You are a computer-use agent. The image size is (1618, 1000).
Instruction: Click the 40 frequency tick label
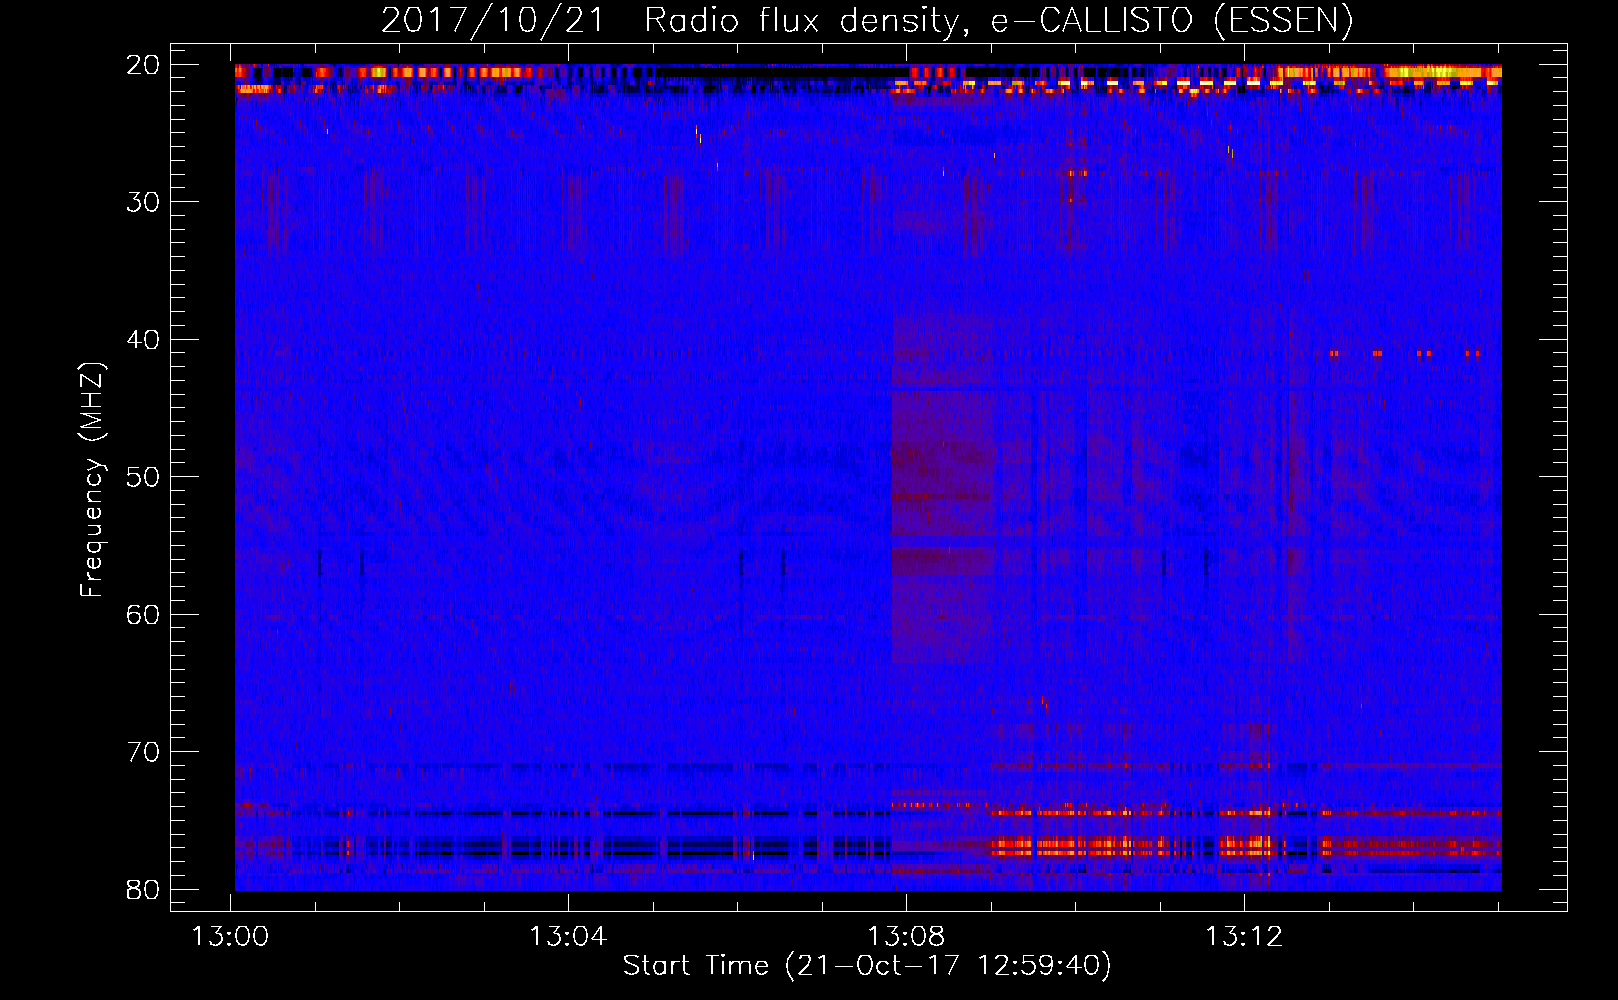(143, 340)
